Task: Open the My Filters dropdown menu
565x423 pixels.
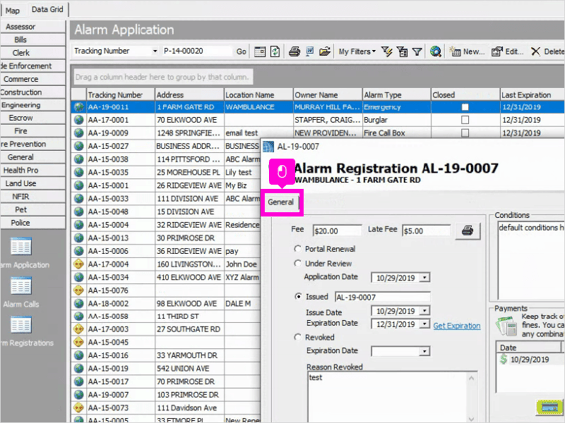Action: tap(357, 52)
